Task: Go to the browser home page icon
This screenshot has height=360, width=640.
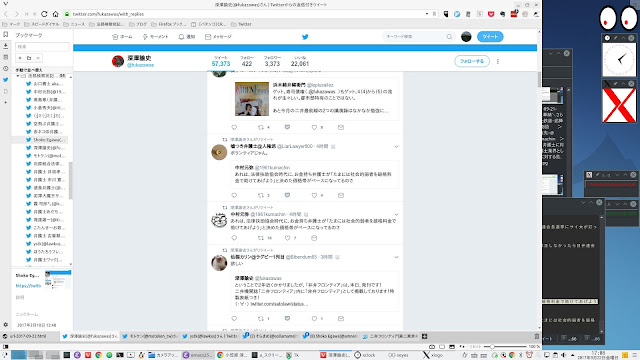Action: tap(56, 14)
